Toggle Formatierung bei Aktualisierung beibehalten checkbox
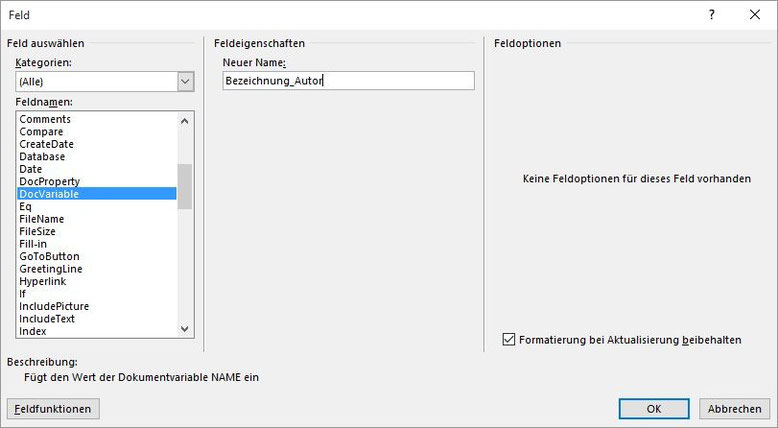The width and height of the screenshot is (778, 428). pyautogui.click(x=509, y=339)
